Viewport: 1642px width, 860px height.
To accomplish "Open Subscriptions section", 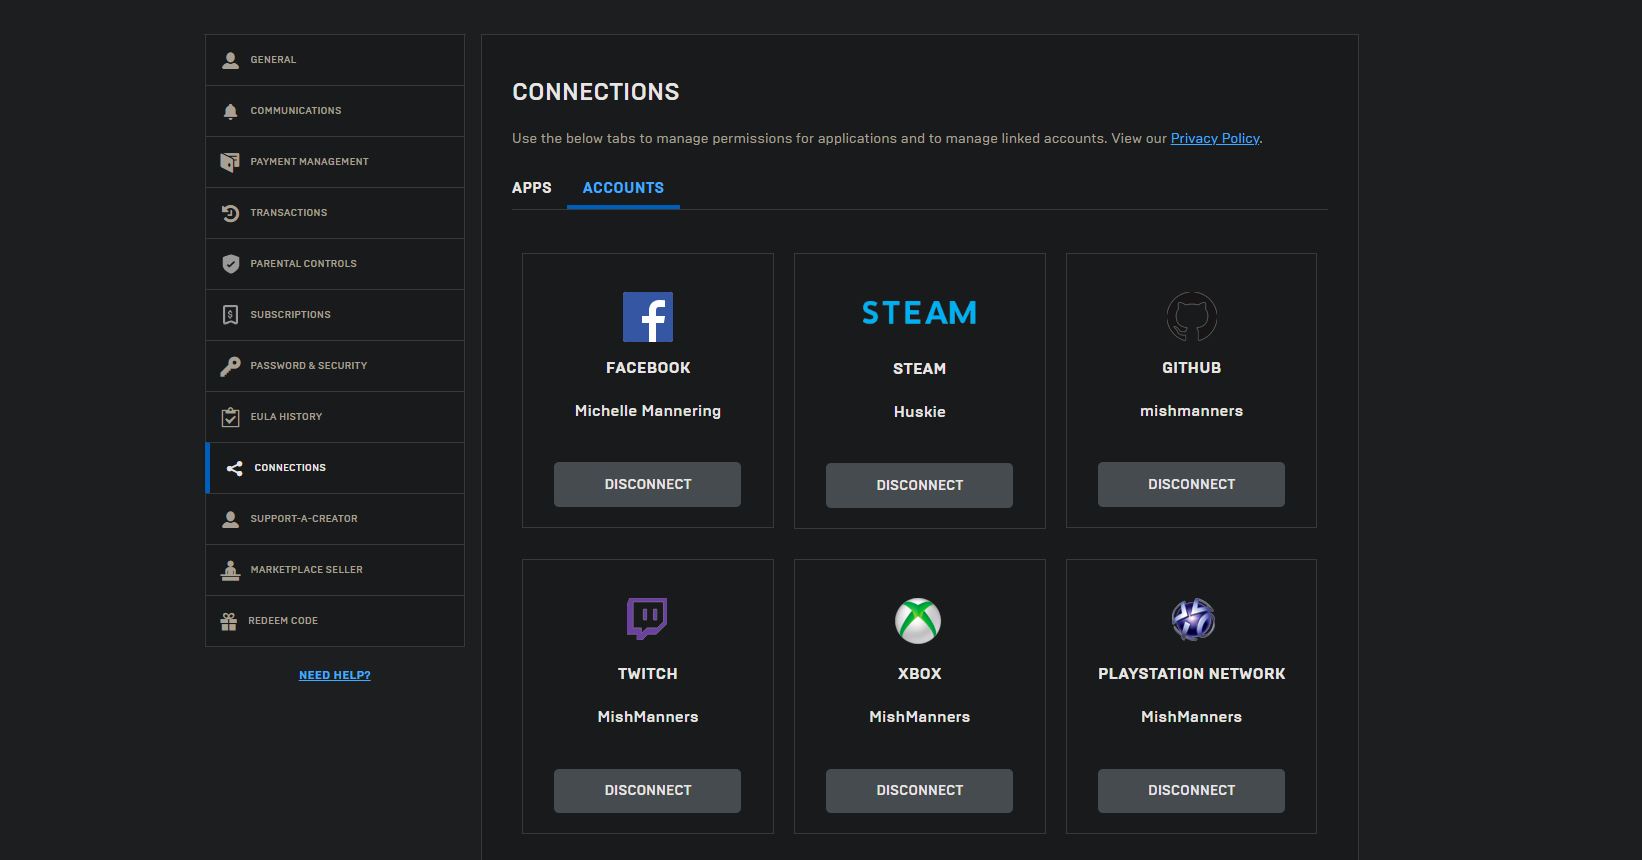I will coord(335,315).
